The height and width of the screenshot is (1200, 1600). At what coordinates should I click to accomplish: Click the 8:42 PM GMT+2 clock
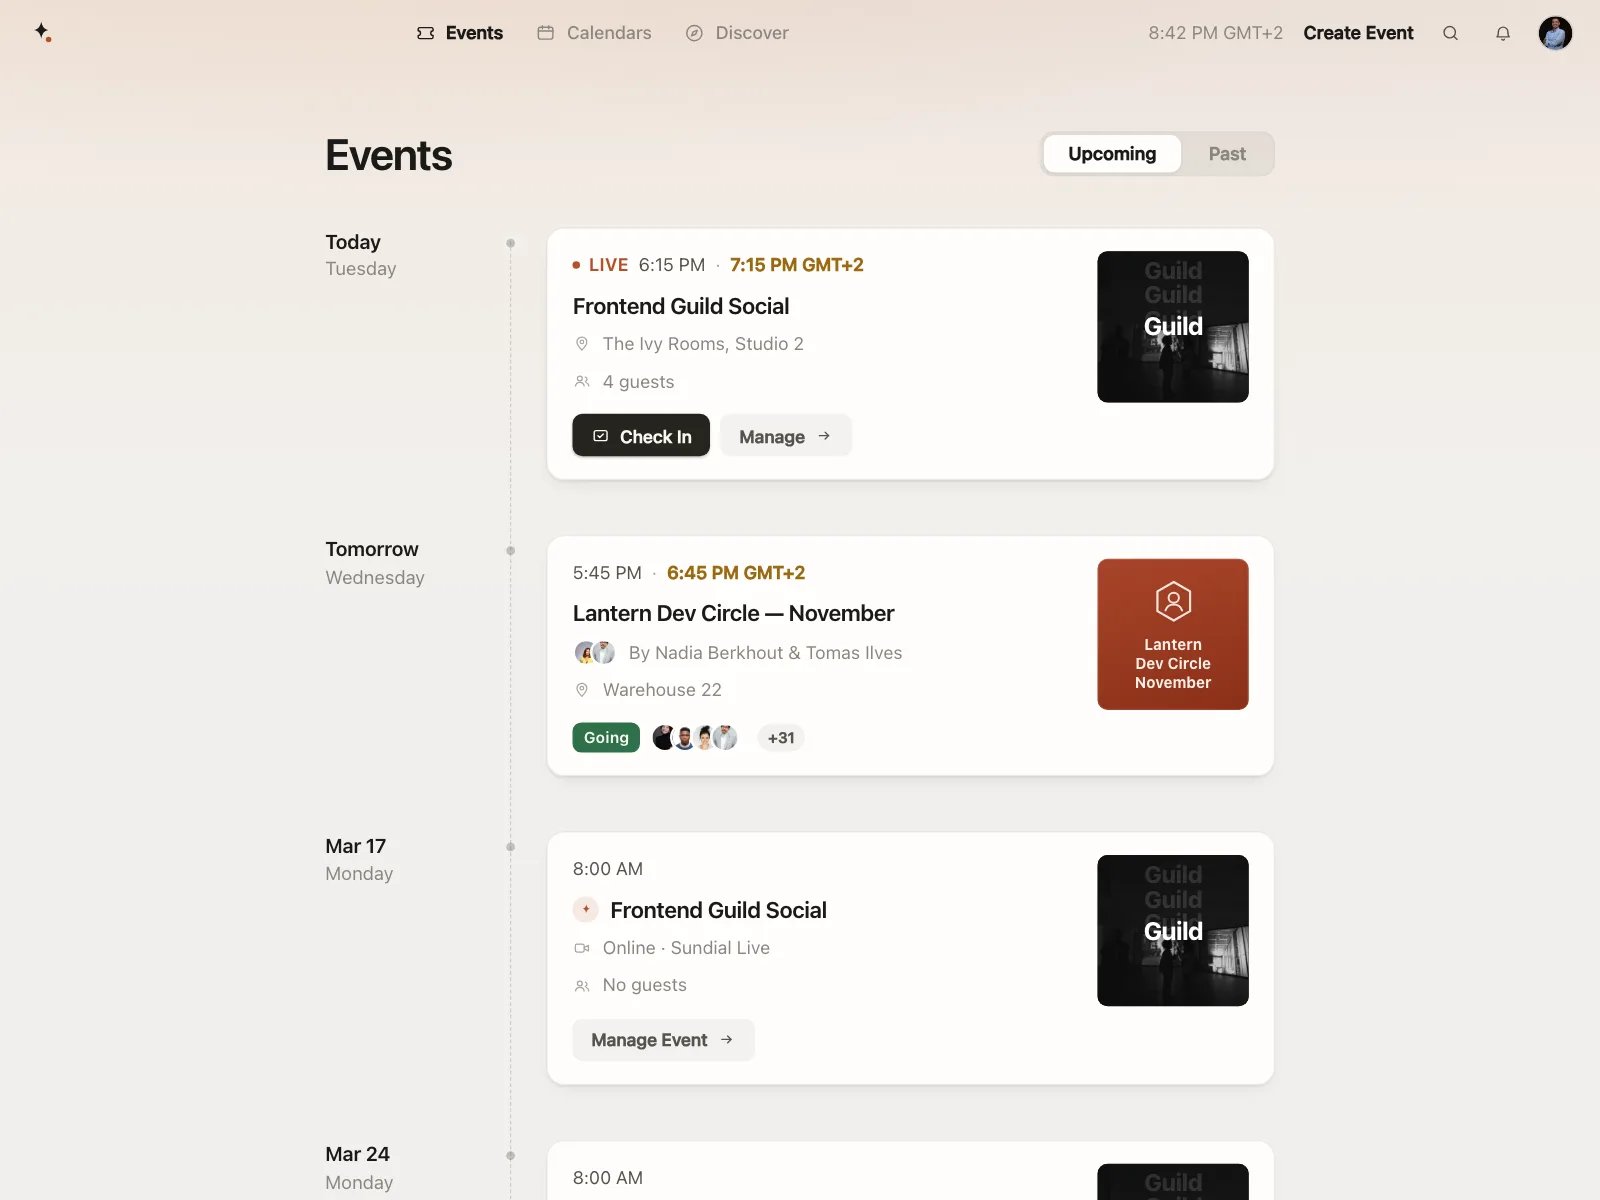(1215, 33)
